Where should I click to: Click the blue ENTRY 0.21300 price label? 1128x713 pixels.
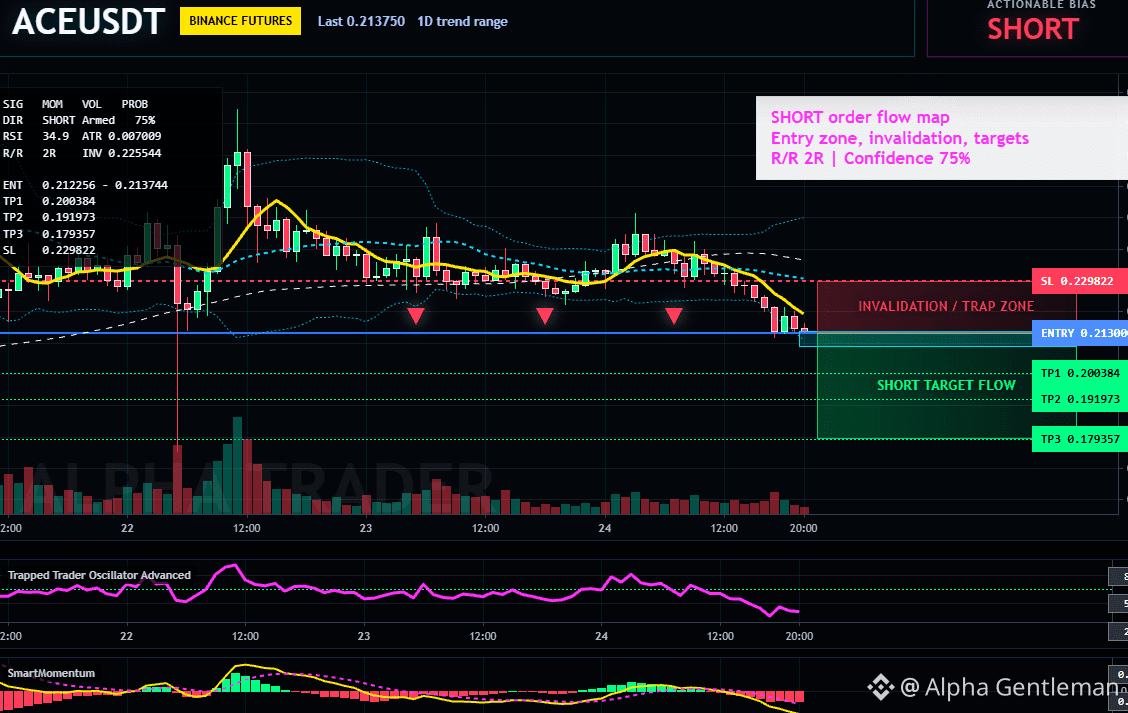coord(1080,333)
